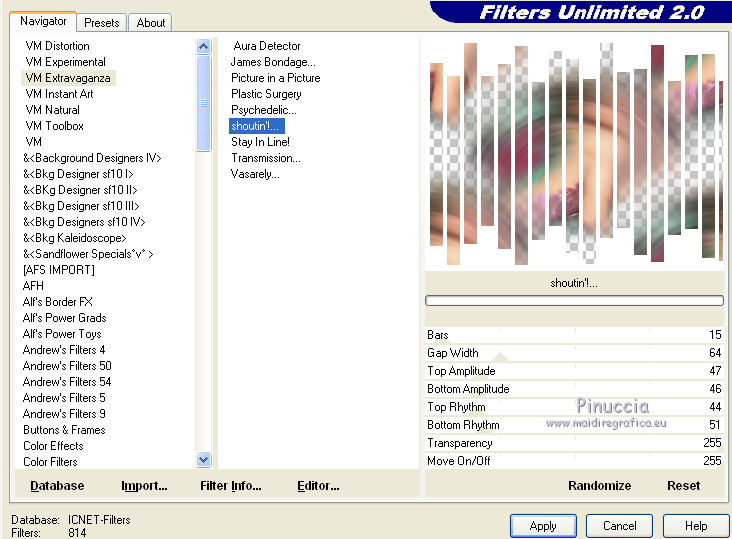Select BKg Designer sf10 II category
The image size is (732, 539).
pos(80,189)
